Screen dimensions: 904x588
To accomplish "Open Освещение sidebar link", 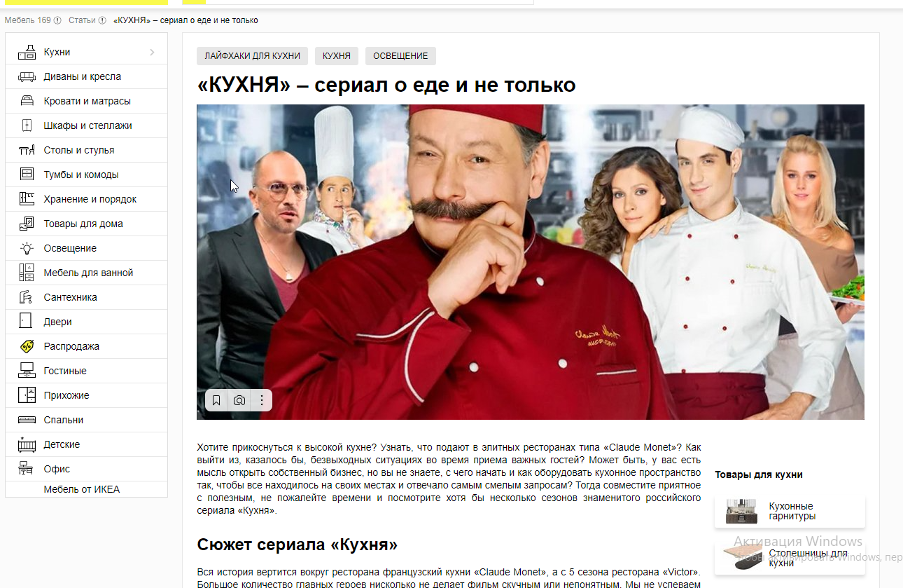I will point(86,248).
